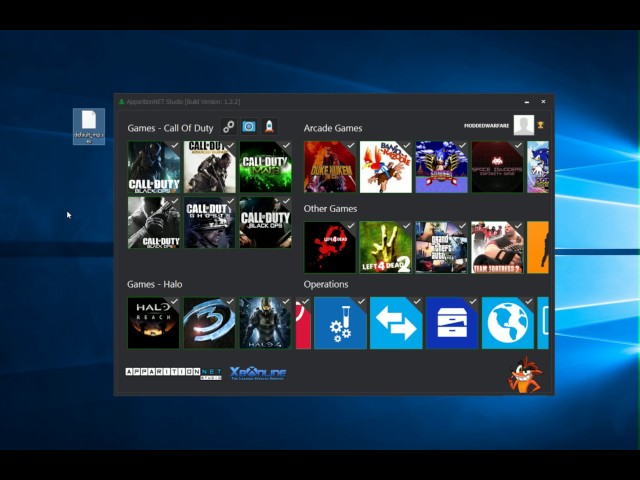Screen dimensions: 640x480
Task: Open the chain links tool icon
Action: pos(229,127)
